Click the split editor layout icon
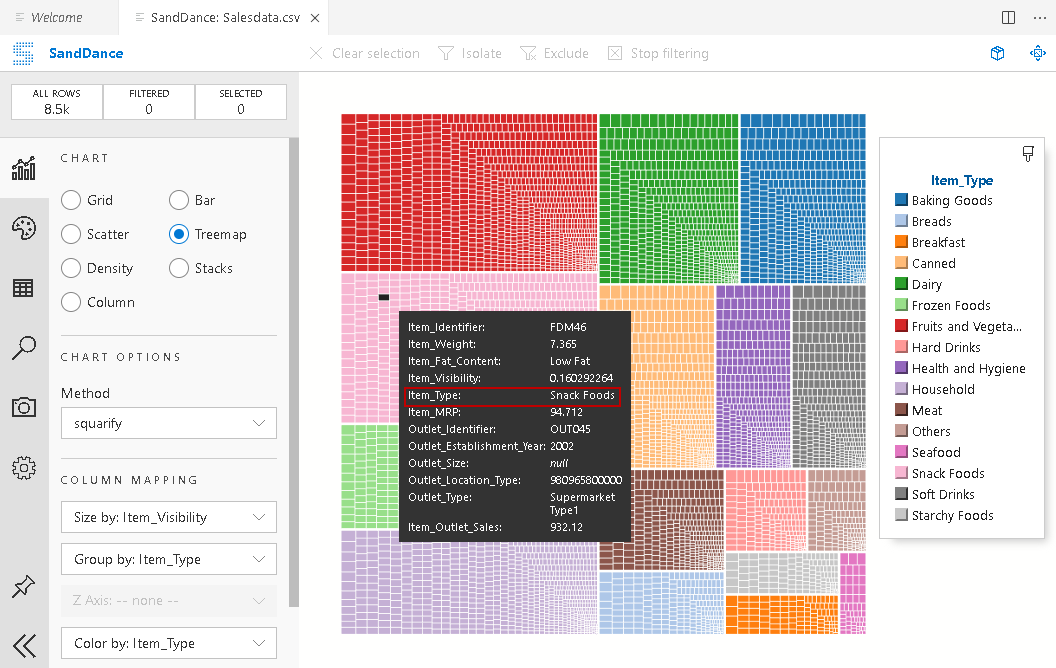 tap(1008, 17)
